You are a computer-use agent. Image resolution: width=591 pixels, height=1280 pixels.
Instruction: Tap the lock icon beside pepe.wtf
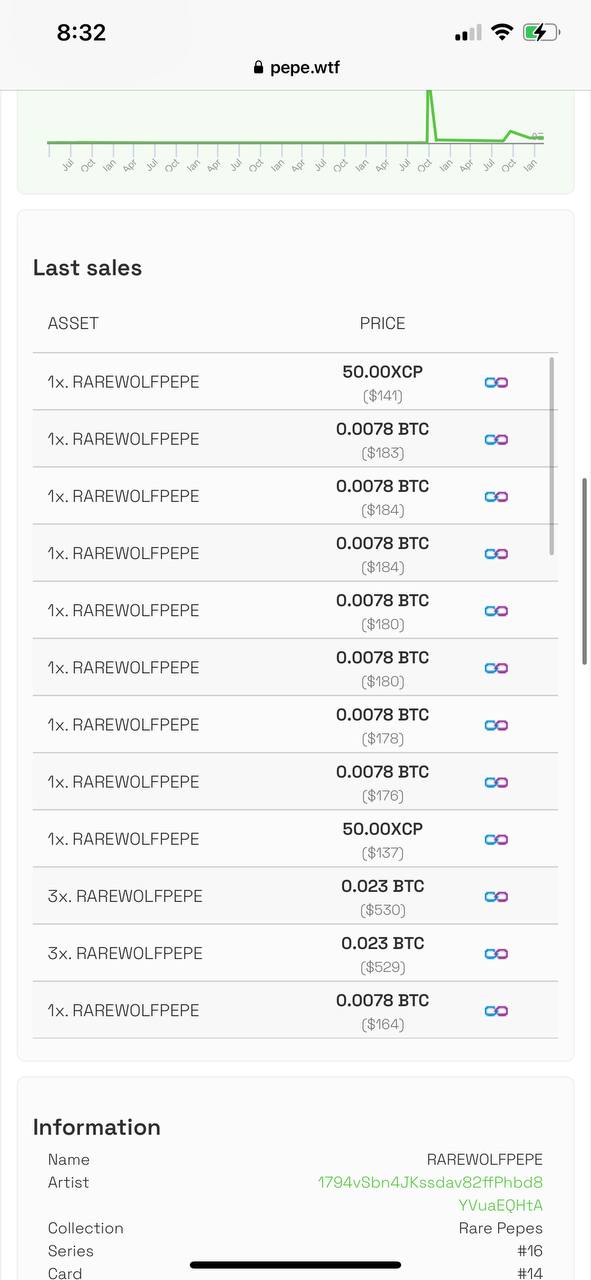(x=259, y=68)
